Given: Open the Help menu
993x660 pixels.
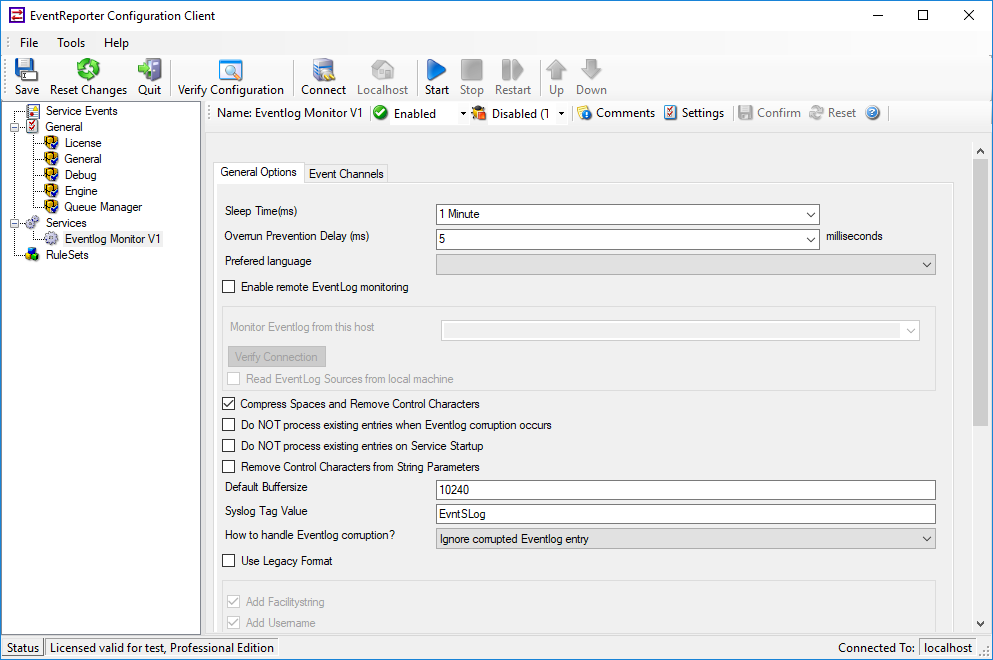Looking at the screenshot, I should (117, 42).
